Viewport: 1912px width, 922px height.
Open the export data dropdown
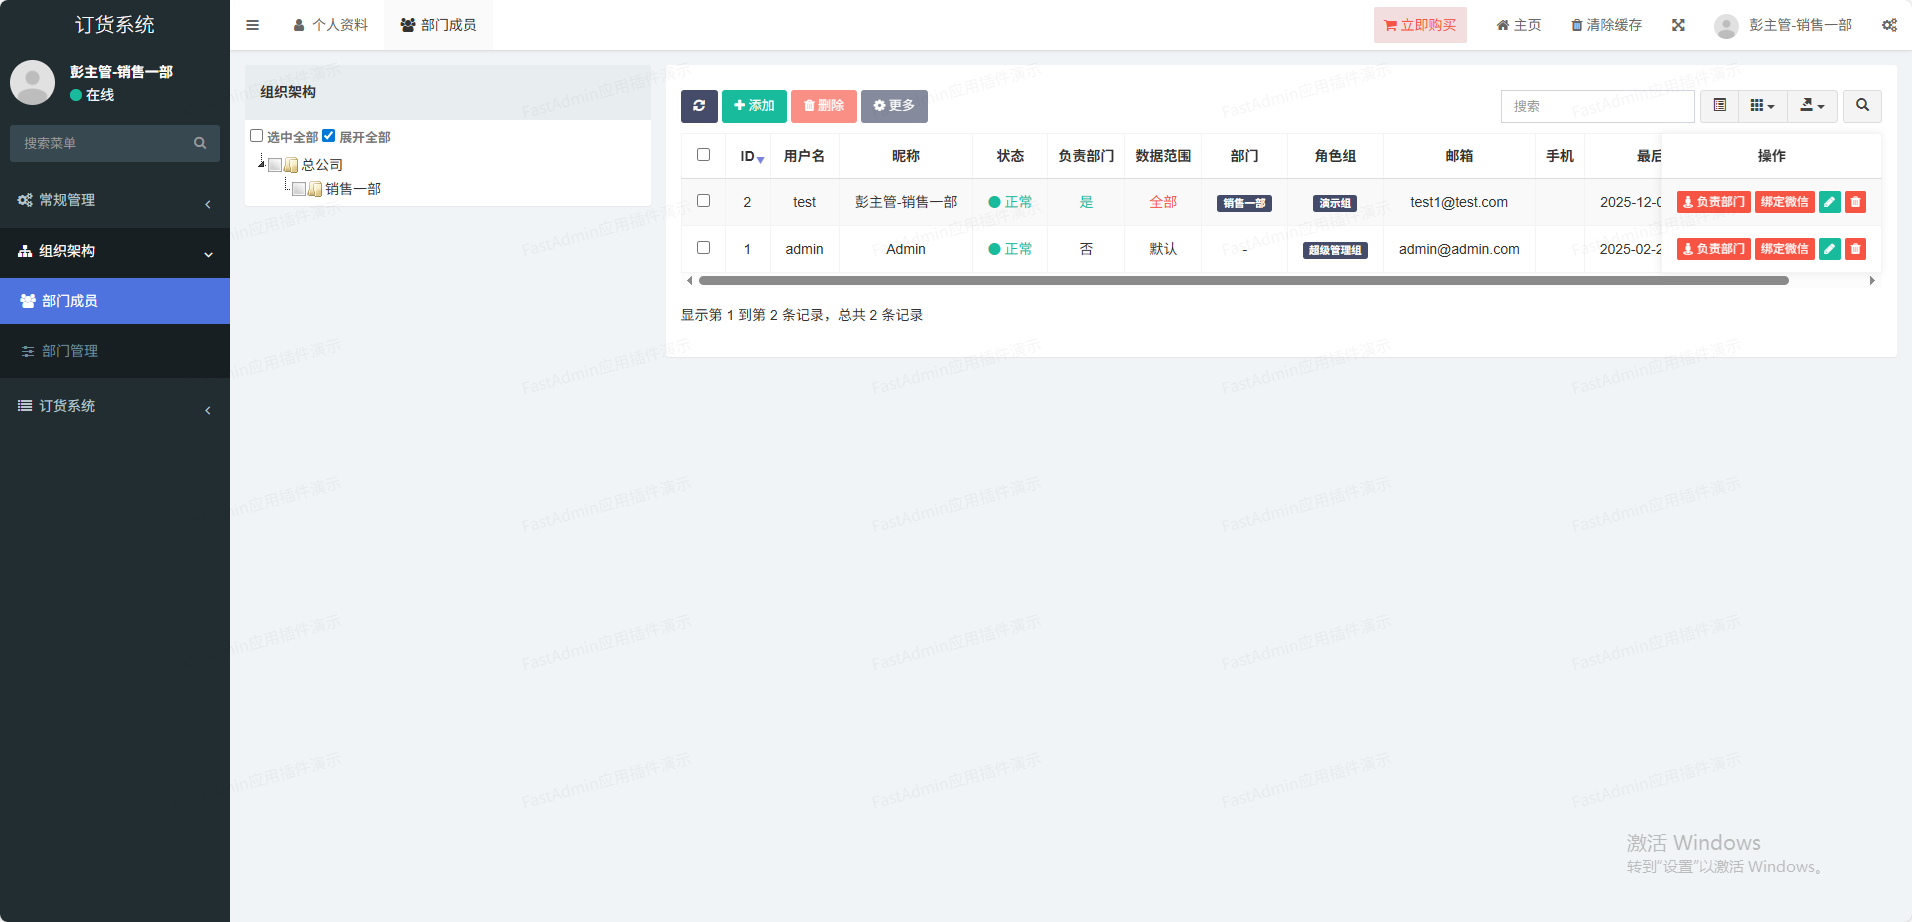pos(1812,106)
